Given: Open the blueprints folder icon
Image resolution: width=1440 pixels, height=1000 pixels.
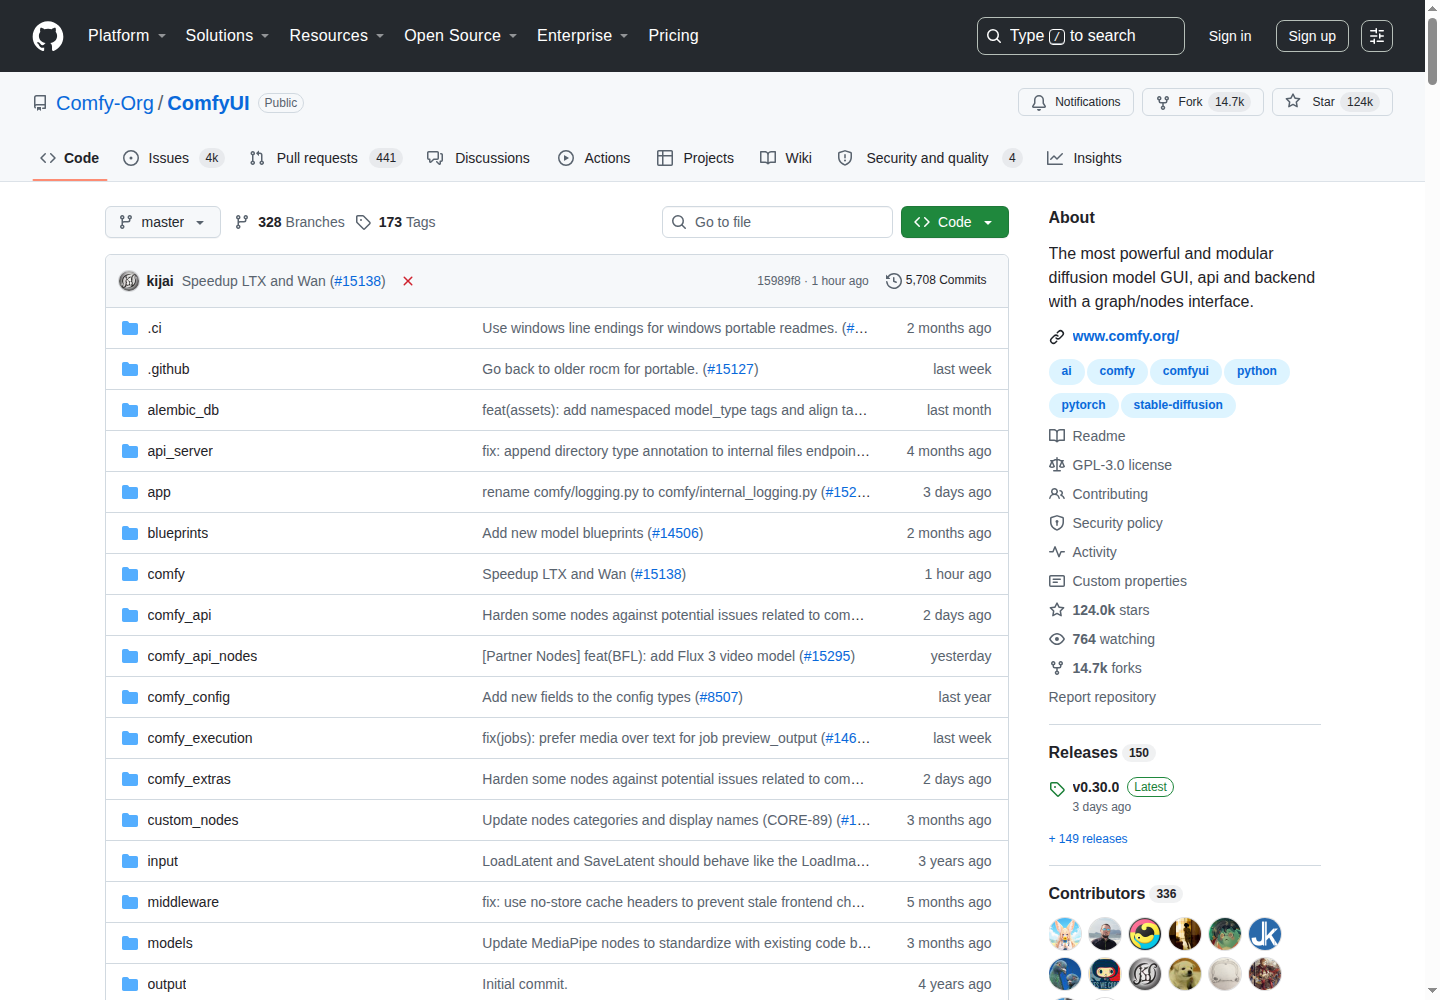Looking at the screenshot, I should 130,533.
